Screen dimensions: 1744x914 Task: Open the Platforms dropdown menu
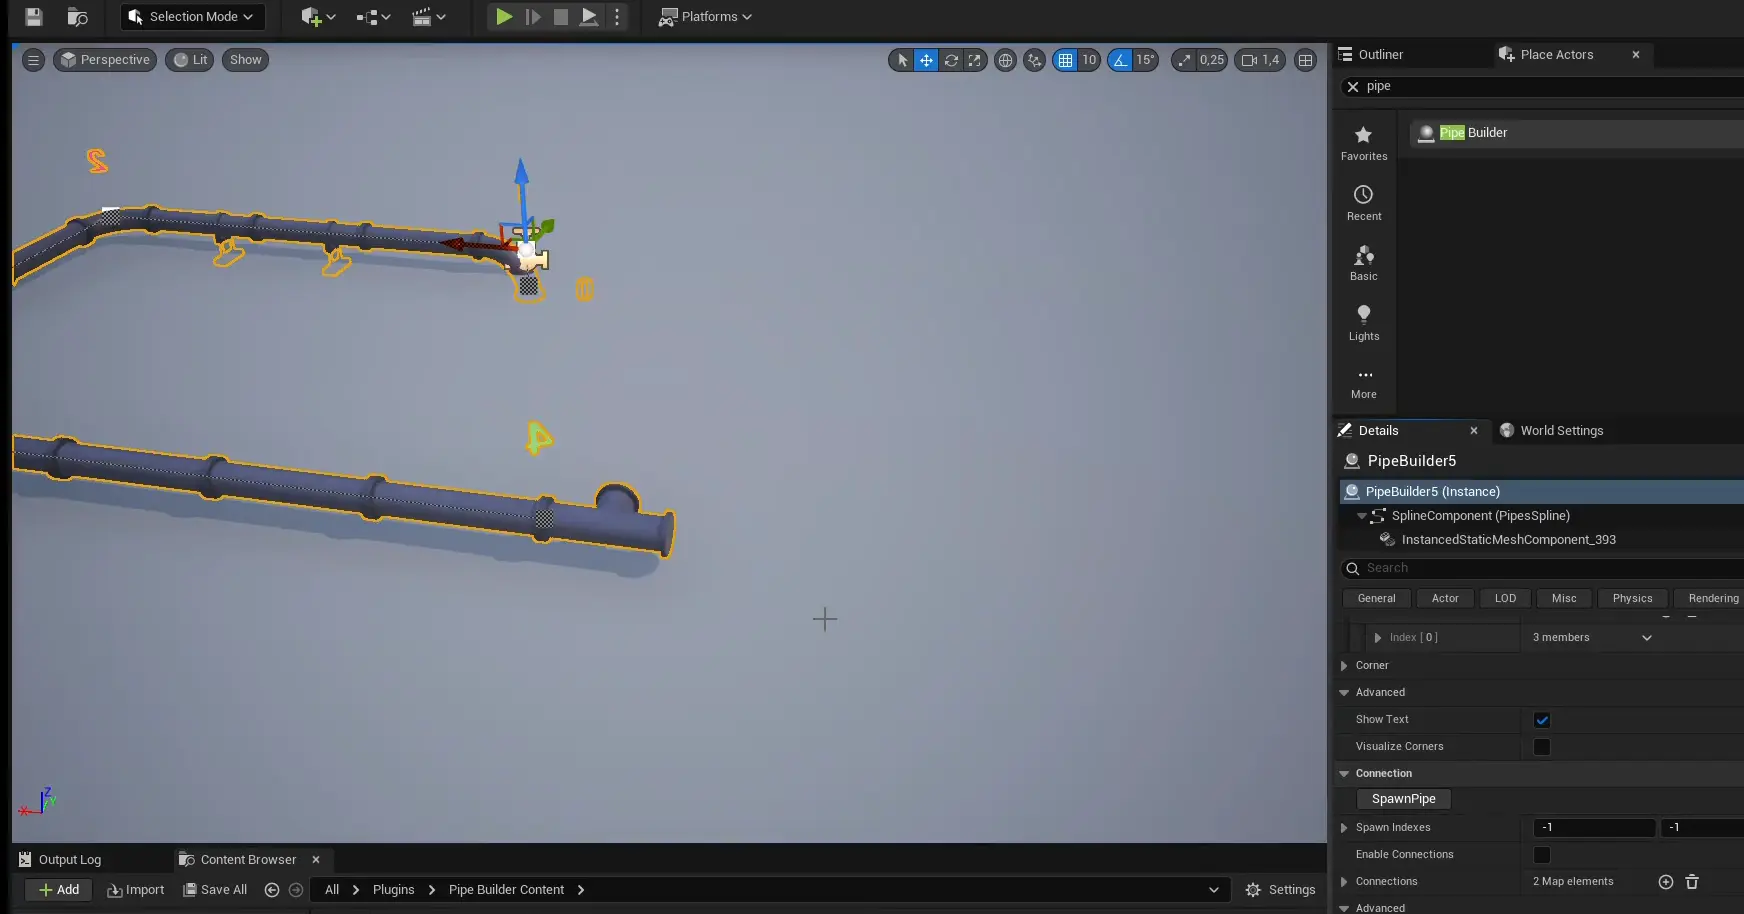pyautogui.click(x=705, y=17)
